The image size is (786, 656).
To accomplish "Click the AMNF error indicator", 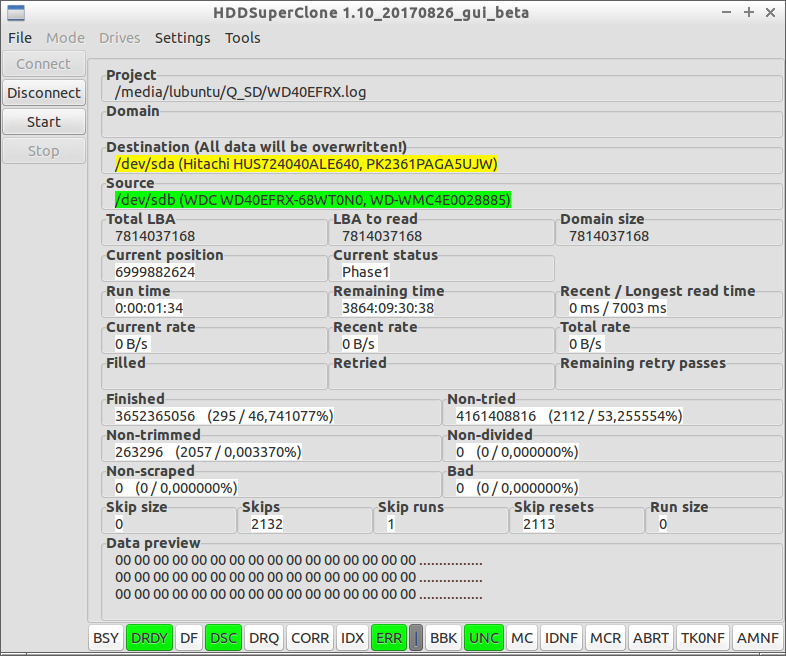I will [x=757, y=638].
